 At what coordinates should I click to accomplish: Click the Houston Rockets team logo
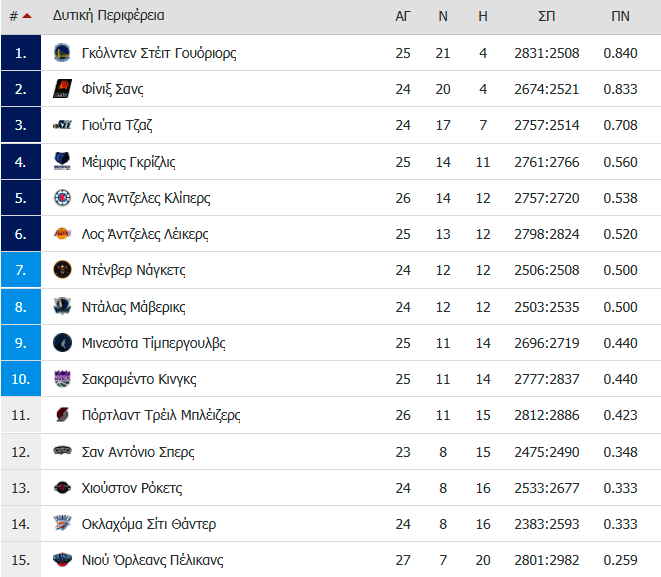(x=62, y=488)
